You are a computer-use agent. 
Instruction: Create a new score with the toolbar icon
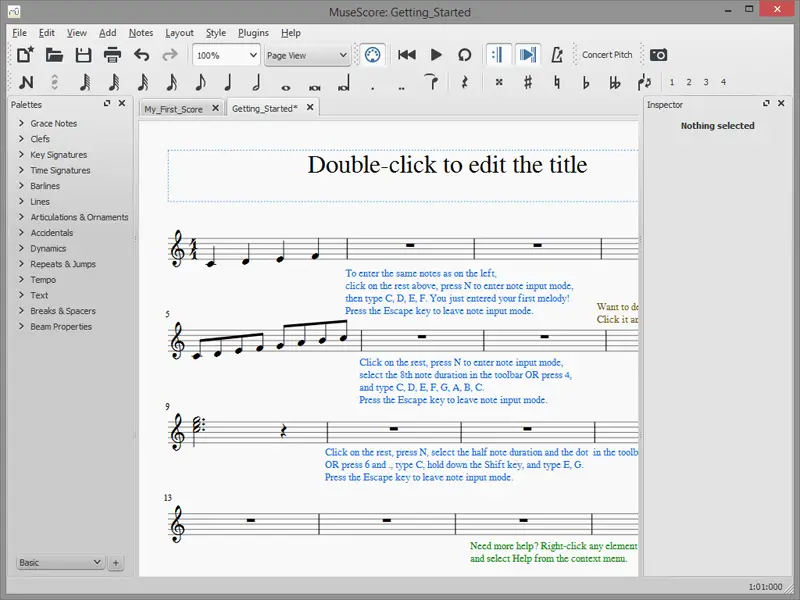pos(25,55)
